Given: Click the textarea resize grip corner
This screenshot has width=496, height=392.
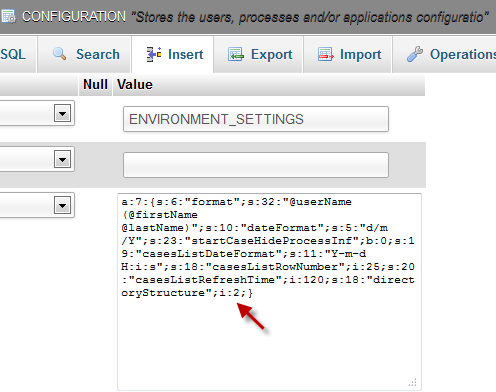Looking at the screenshot, I should tap(413, 382).
